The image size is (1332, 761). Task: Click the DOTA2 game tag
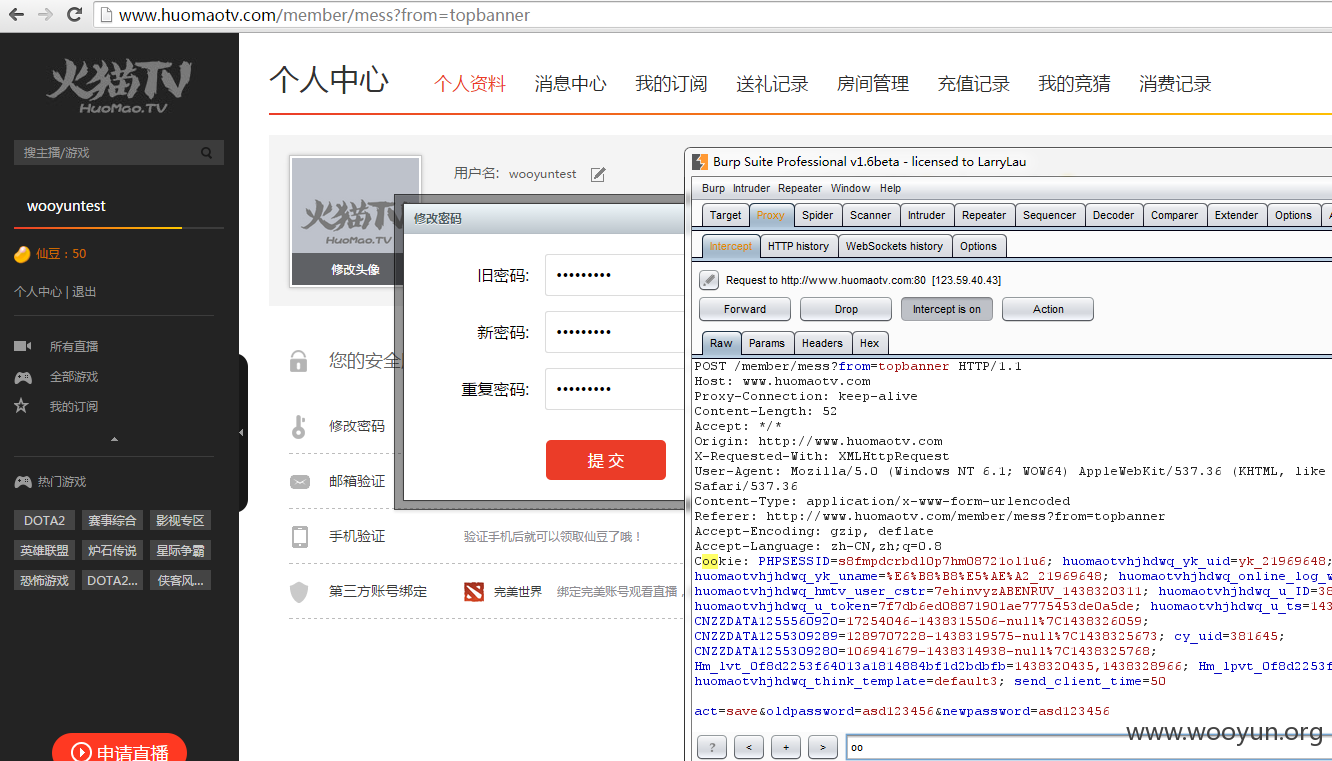click(x=45, y=521)
